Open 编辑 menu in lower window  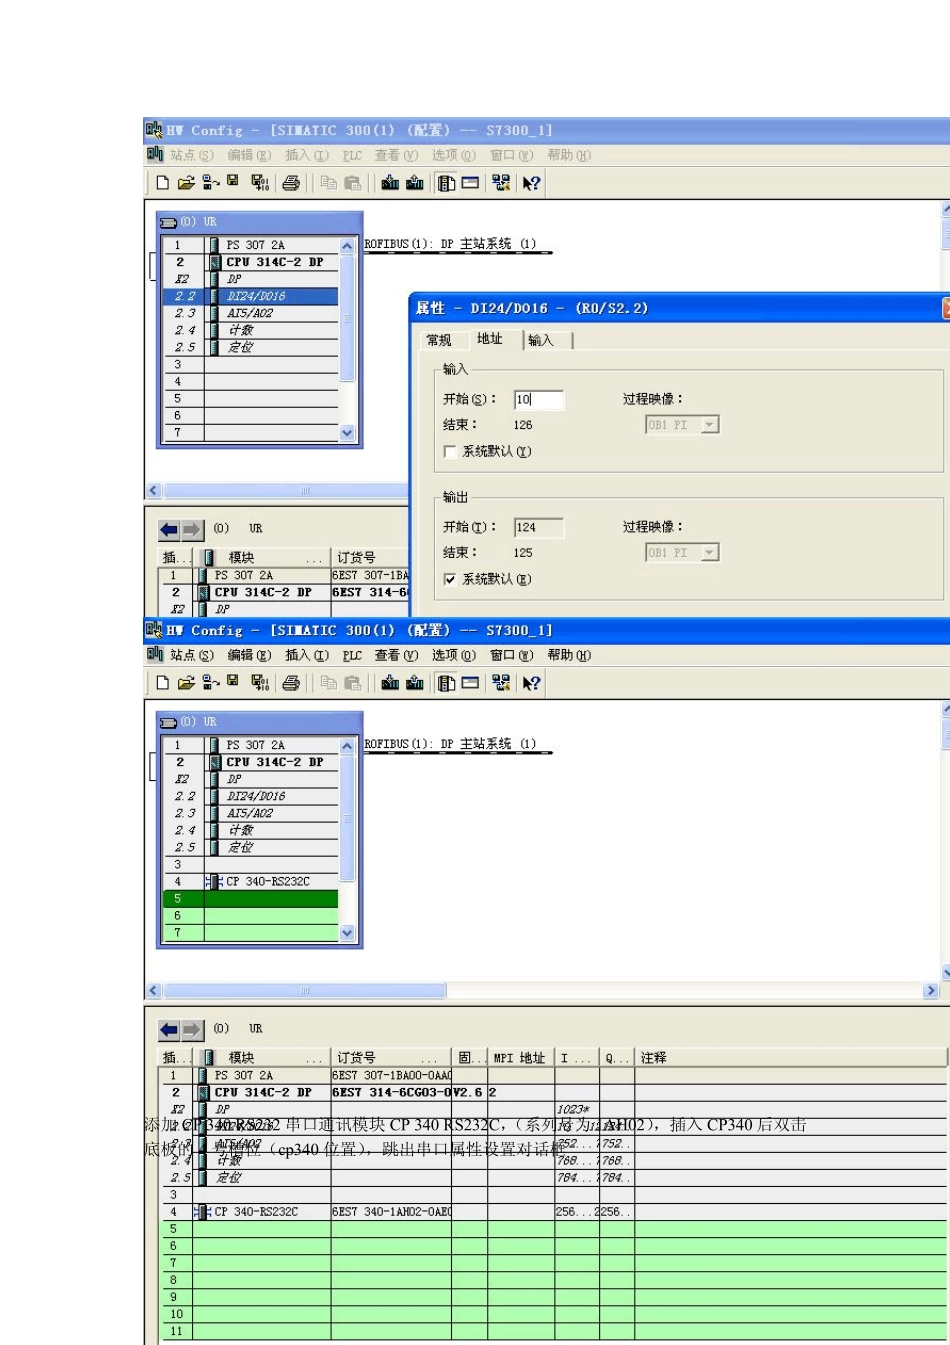point(249,656)
